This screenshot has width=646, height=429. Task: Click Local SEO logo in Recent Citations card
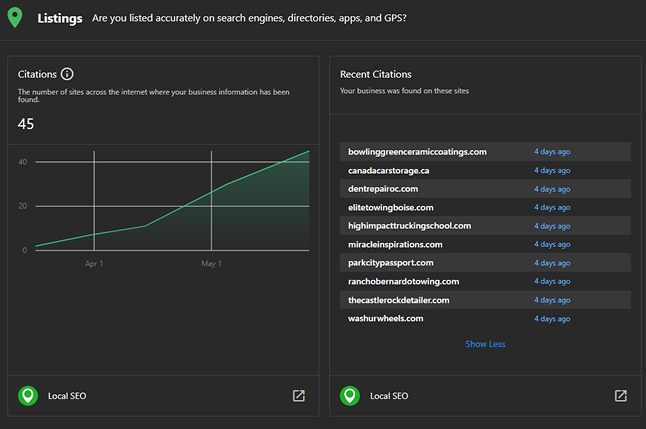350,396
